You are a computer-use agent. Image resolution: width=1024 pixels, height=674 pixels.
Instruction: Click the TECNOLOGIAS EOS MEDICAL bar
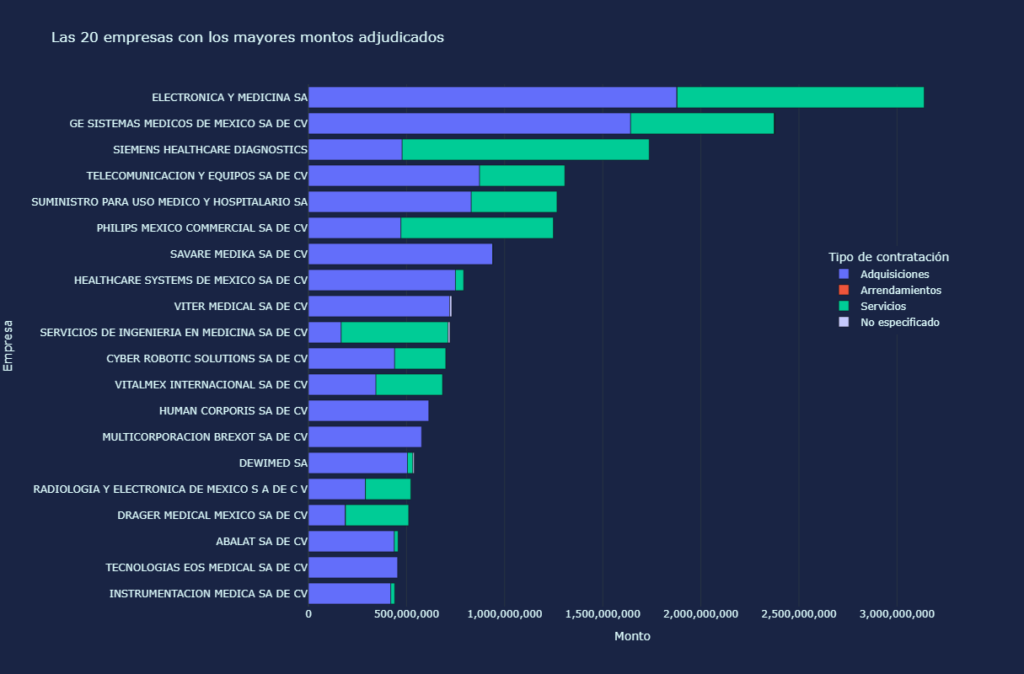[x=353, y=568]
